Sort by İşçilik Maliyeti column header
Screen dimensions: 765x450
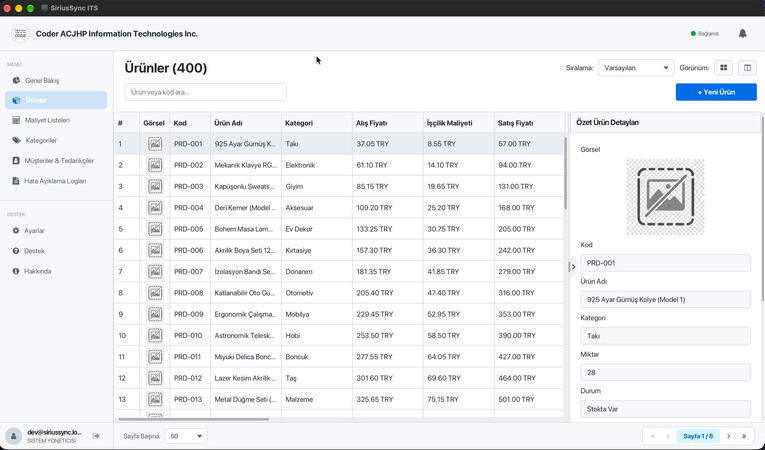tap(459, 123)
